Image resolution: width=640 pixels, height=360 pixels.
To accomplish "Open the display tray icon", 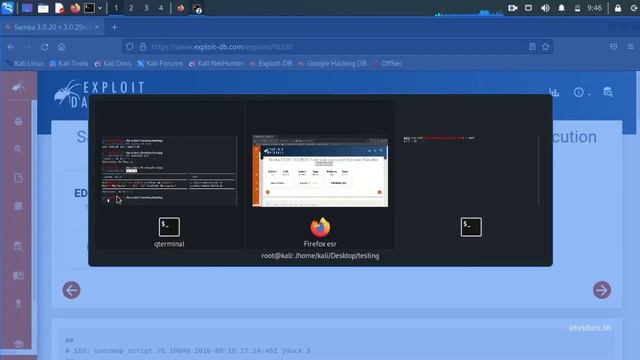I will [529, 8].
